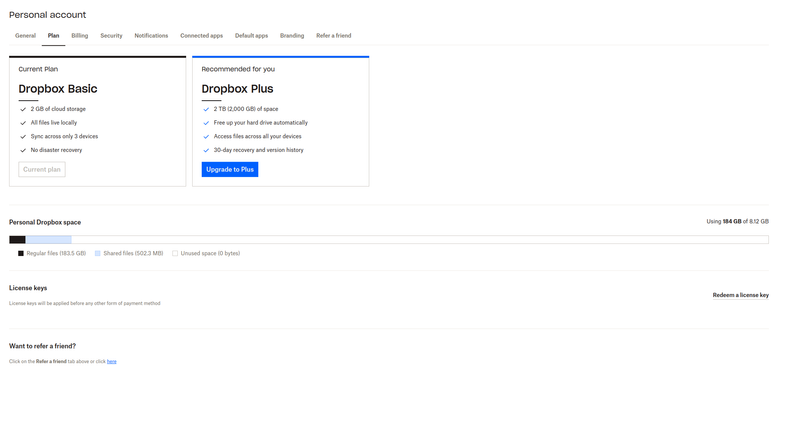Open the Security tab
Viewport: 800px width, 422px height.
111,36
